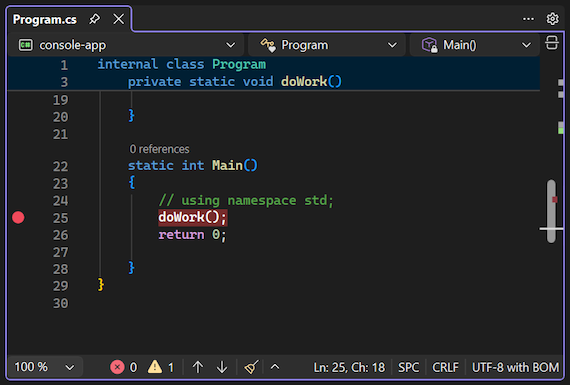The image size is (570, 385).
Task: Open the tab overflow ellipsis menu
Action: [528, 19]
